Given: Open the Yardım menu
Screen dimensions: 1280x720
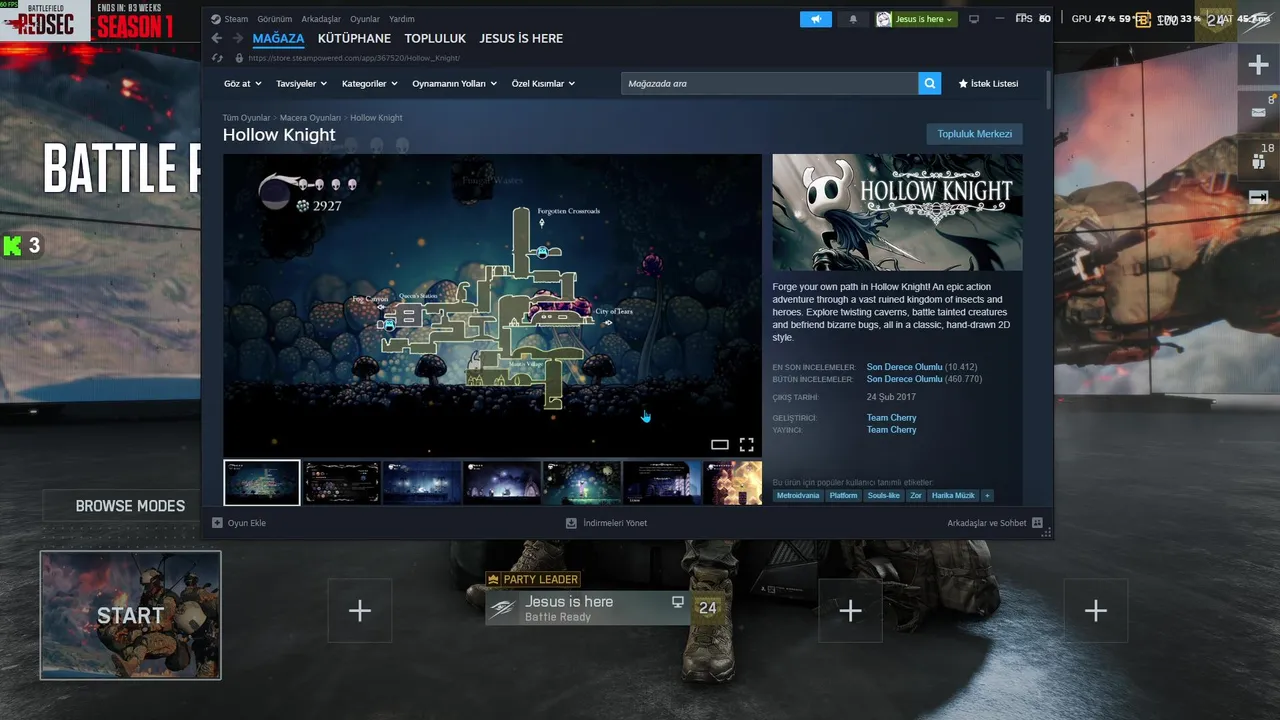Looking at the screenshot, I should point(401,19).
